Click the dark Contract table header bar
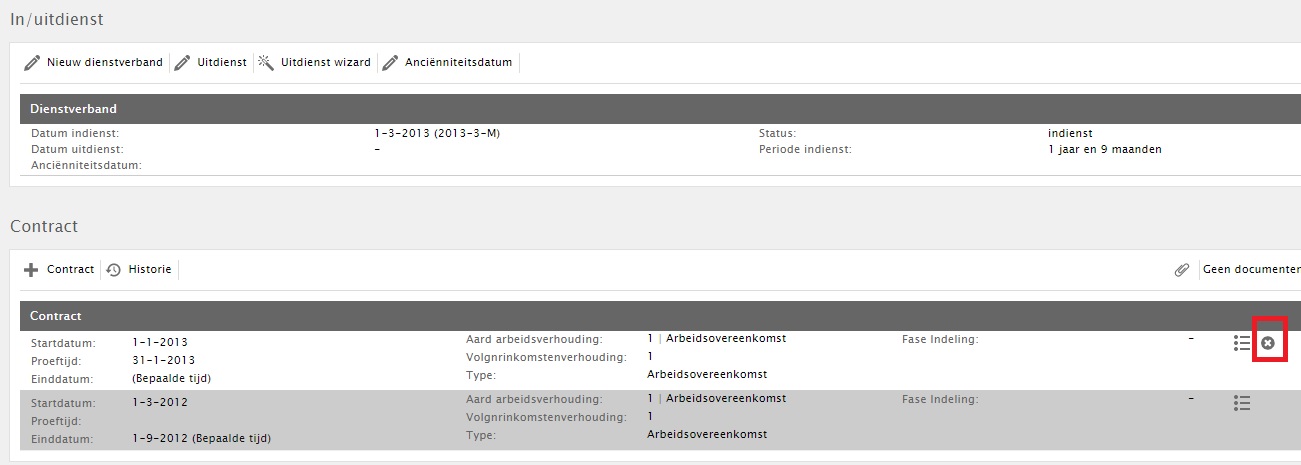 (660, 316)
